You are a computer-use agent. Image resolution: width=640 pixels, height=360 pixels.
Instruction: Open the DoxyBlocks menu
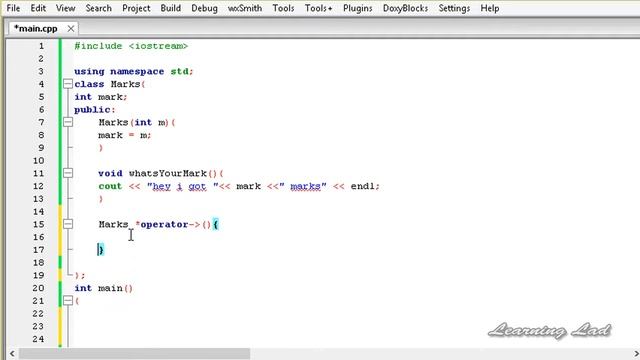pos(405,8)
